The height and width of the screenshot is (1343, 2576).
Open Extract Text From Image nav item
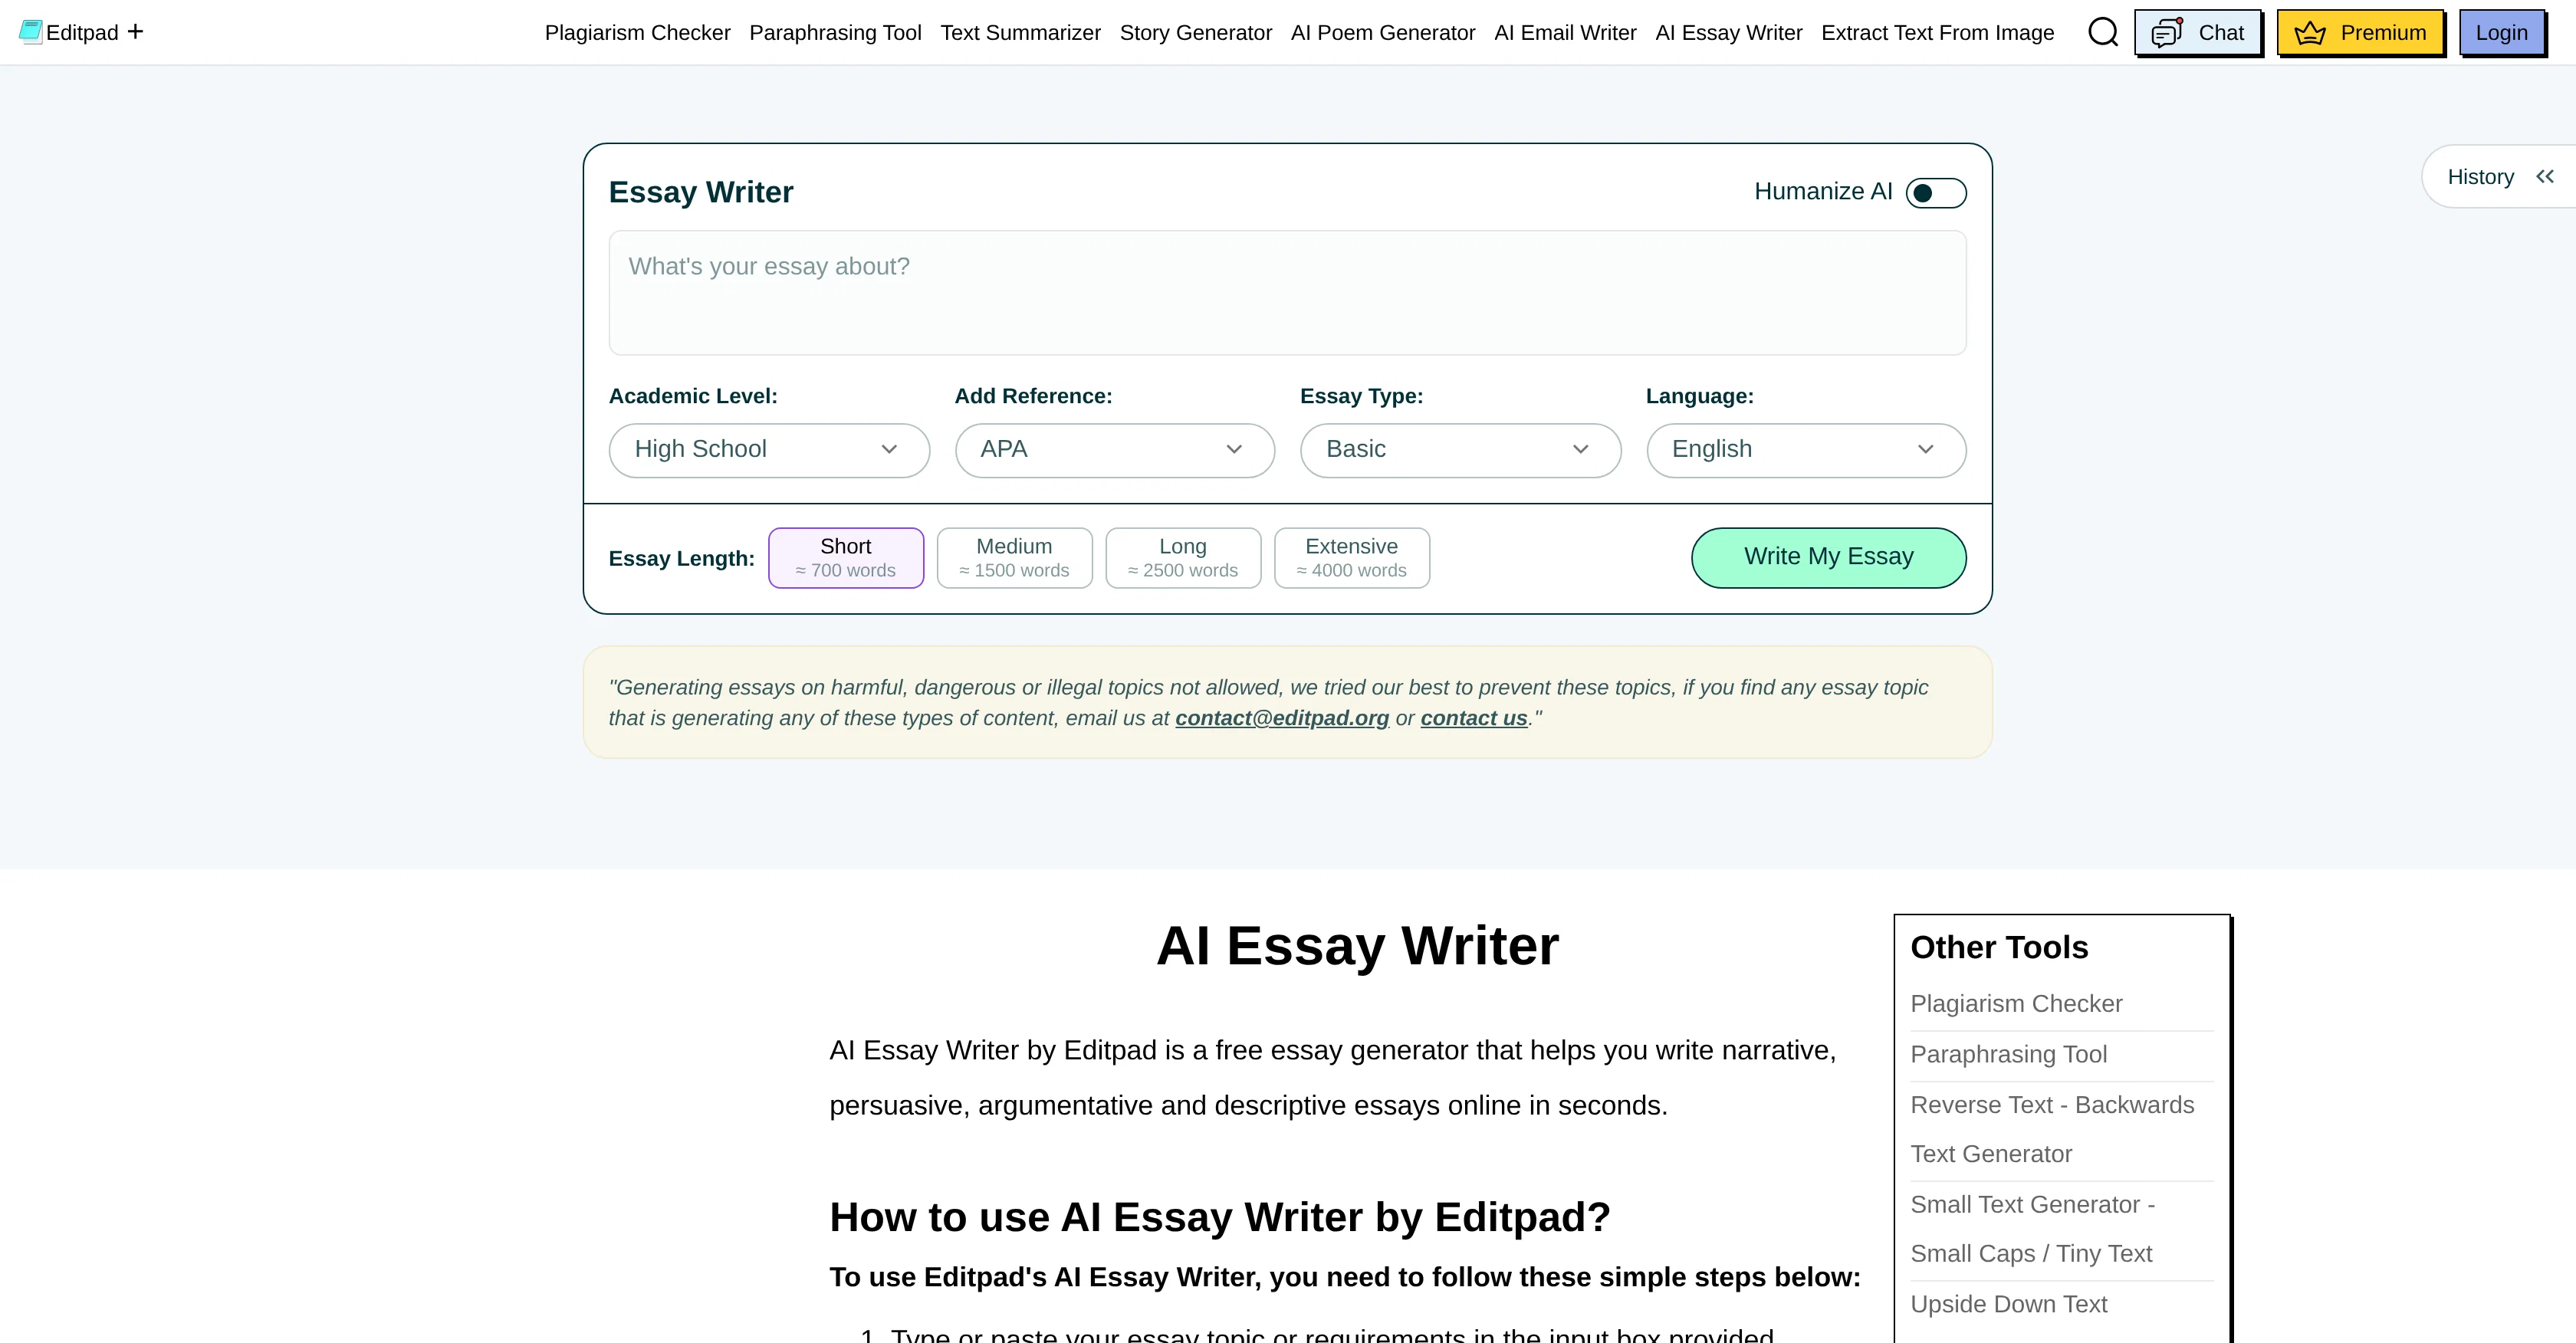pos(1937,32)
